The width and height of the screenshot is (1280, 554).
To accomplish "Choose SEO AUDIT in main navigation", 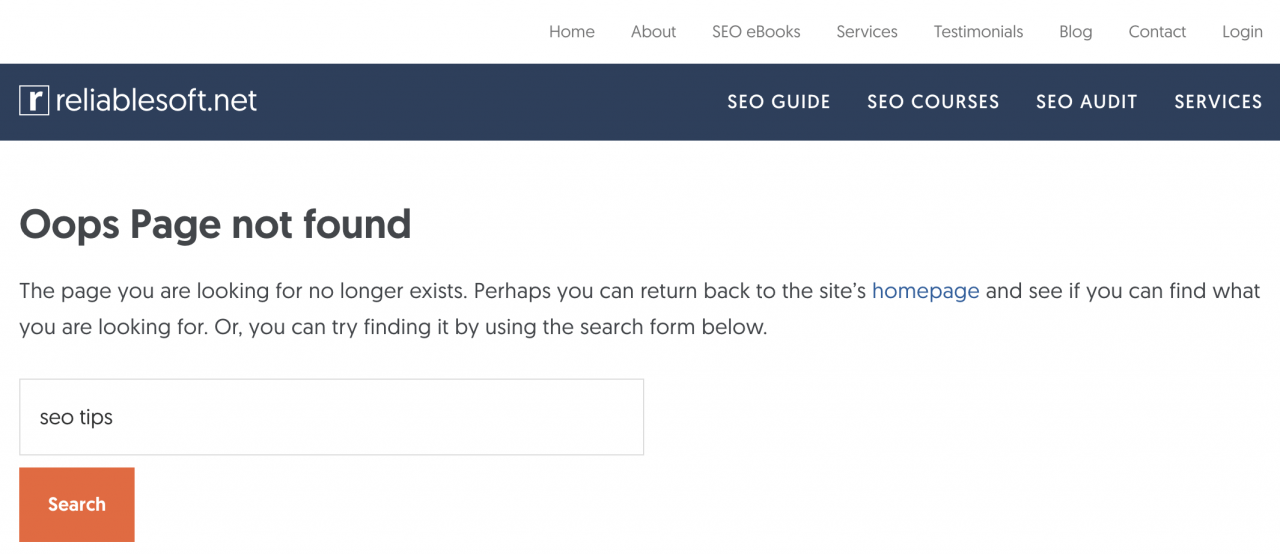I will [x=1087, y=102].
